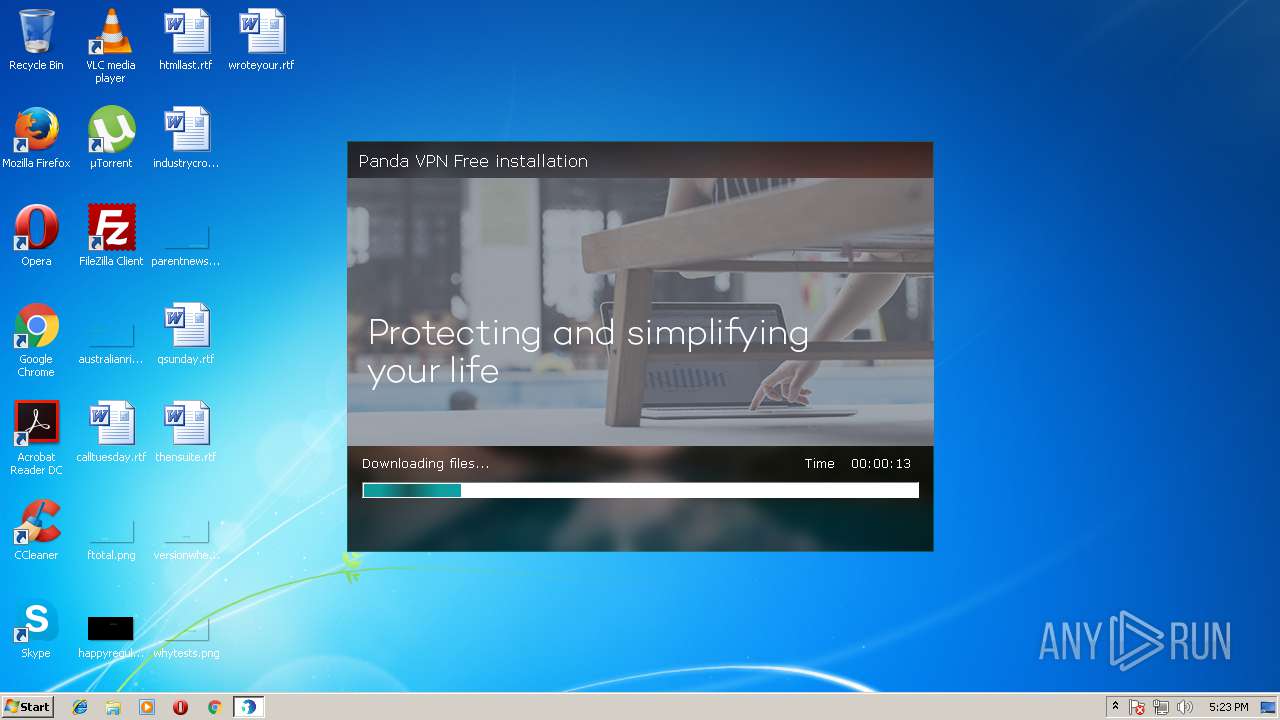Open Chrome from the taskbar
Screen dimensions: 1280x720
(214, 707)
